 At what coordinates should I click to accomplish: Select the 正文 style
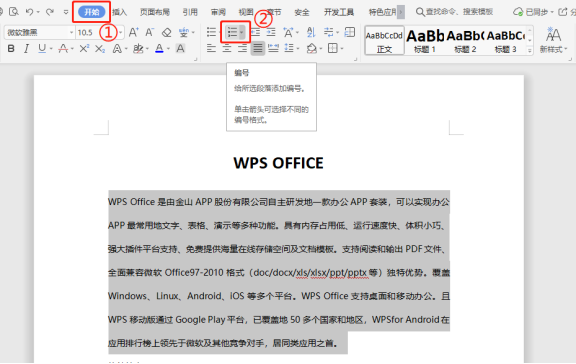click(x=384, y=40)
